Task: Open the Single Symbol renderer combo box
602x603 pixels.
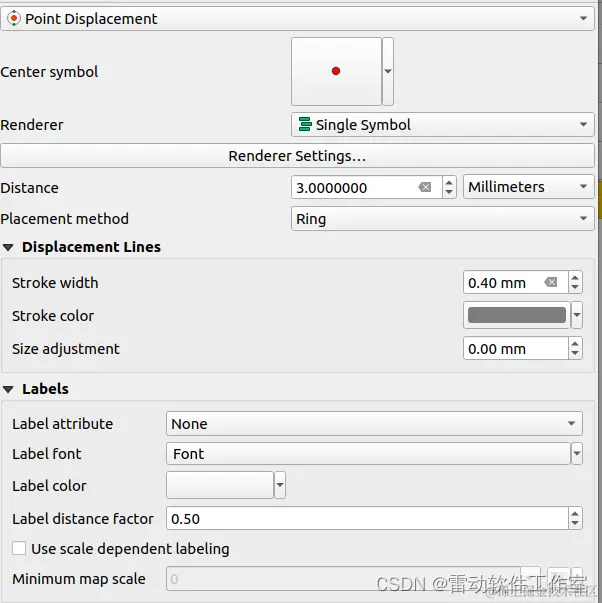Action: tap(443, 125)
